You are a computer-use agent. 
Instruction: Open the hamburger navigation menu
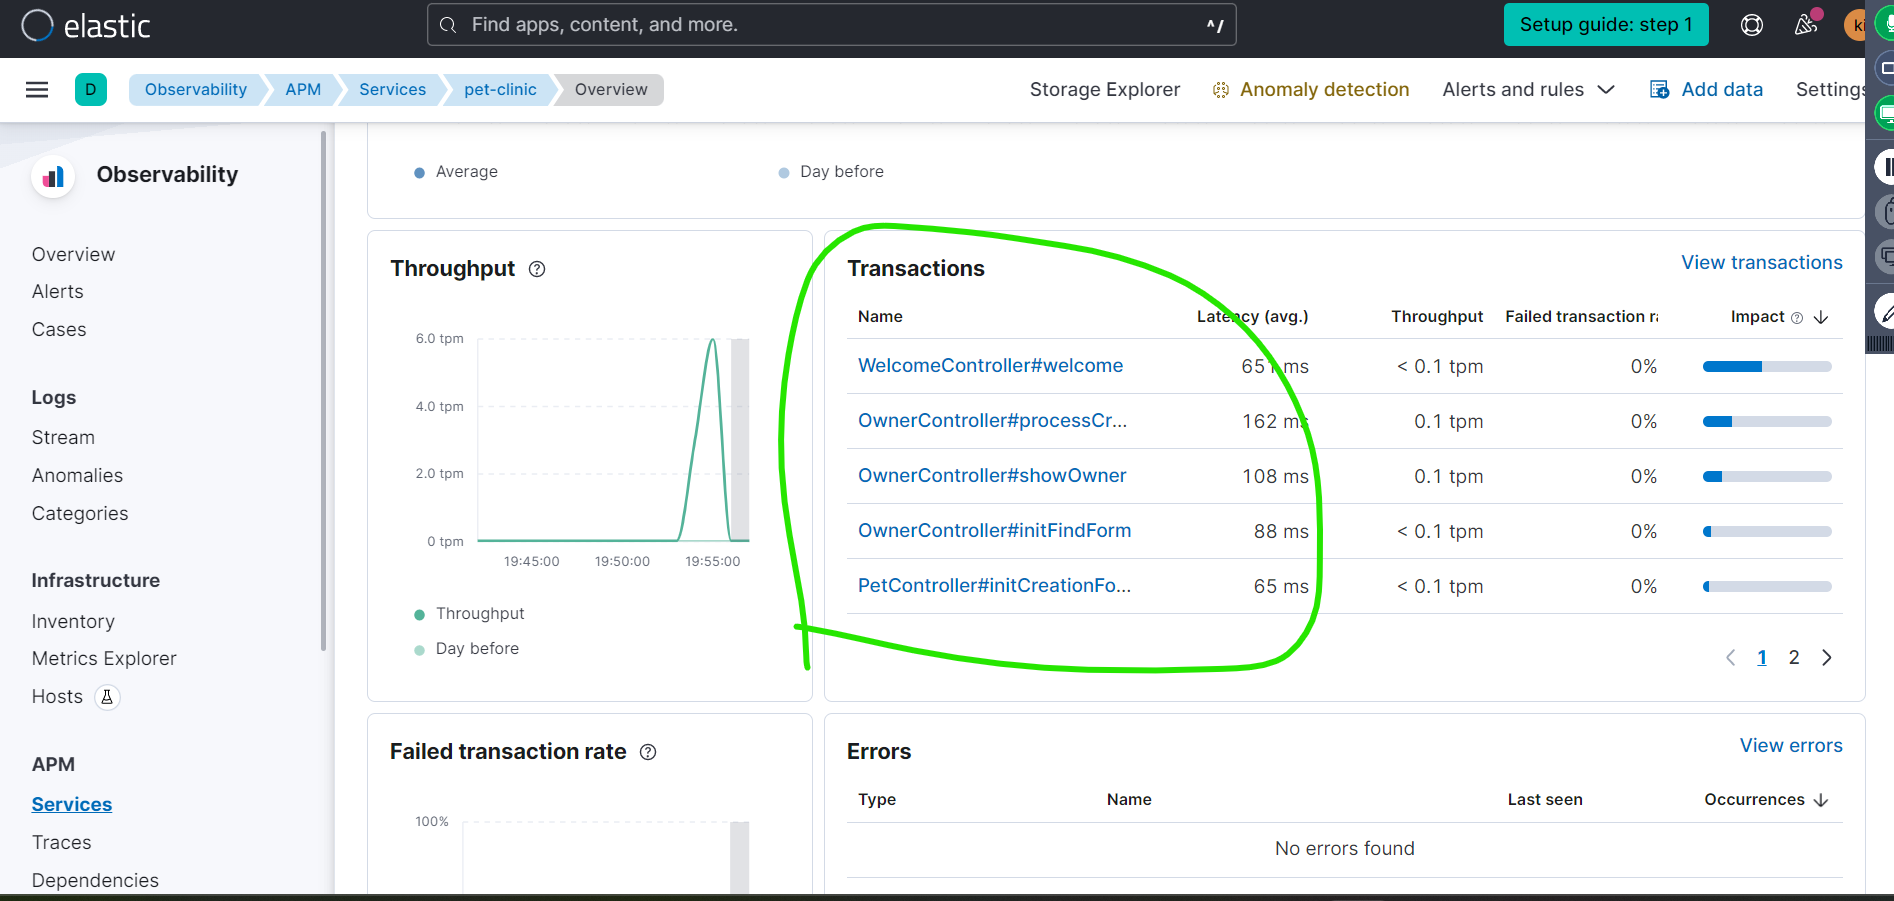[x=37, y=90]
